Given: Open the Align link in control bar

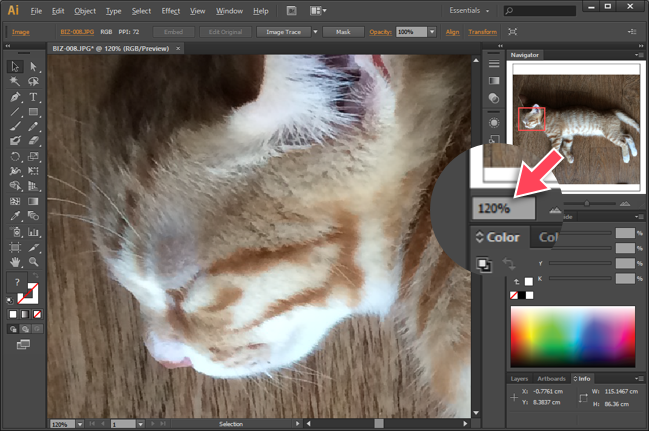Looking at the screenshot, I should coord(452,32).
